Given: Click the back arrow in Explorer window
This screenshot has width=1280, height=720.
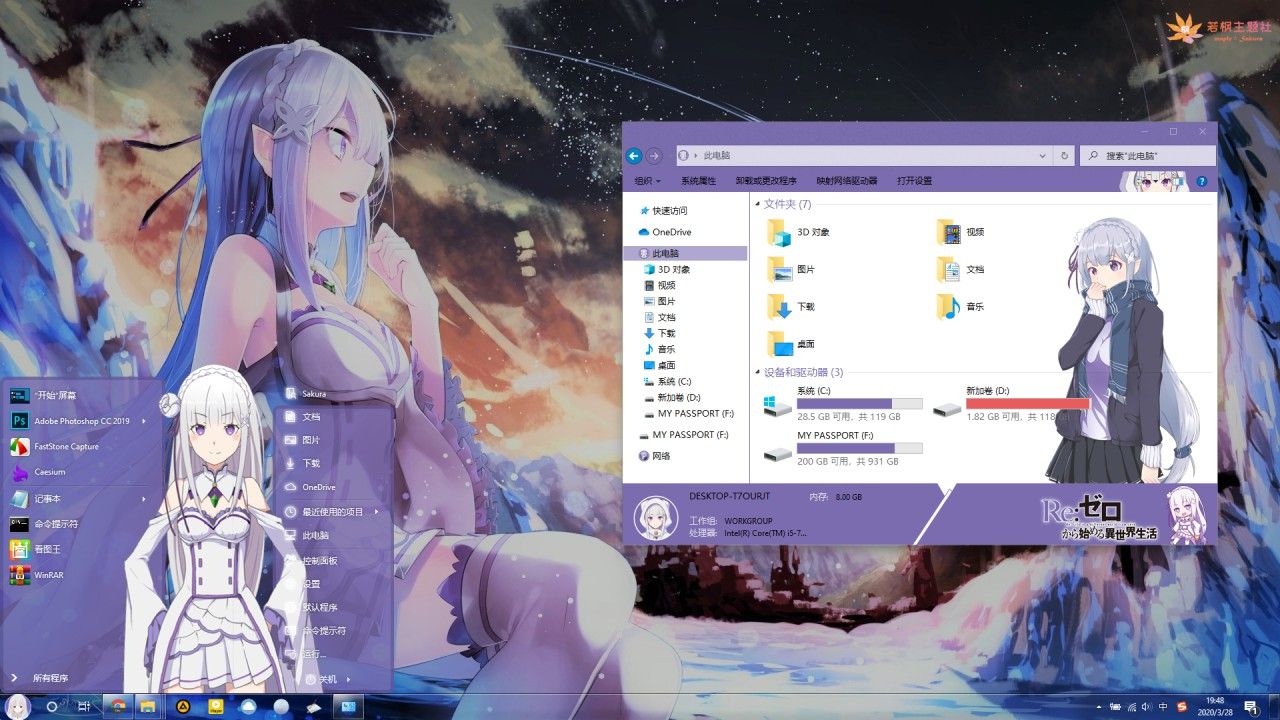Looking at the screenshot, I should [x=633, y=156].
